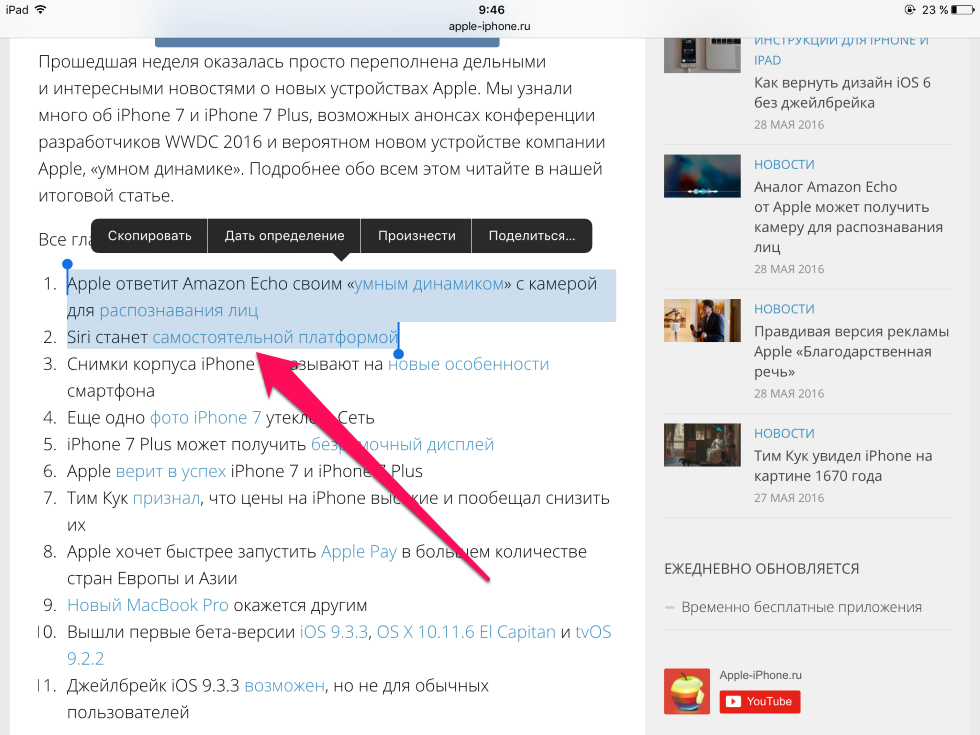Viewport: 980px width, 735px height.
Task: Open Тим Кук увидел iPhone article
Action: tap(842, 466)
